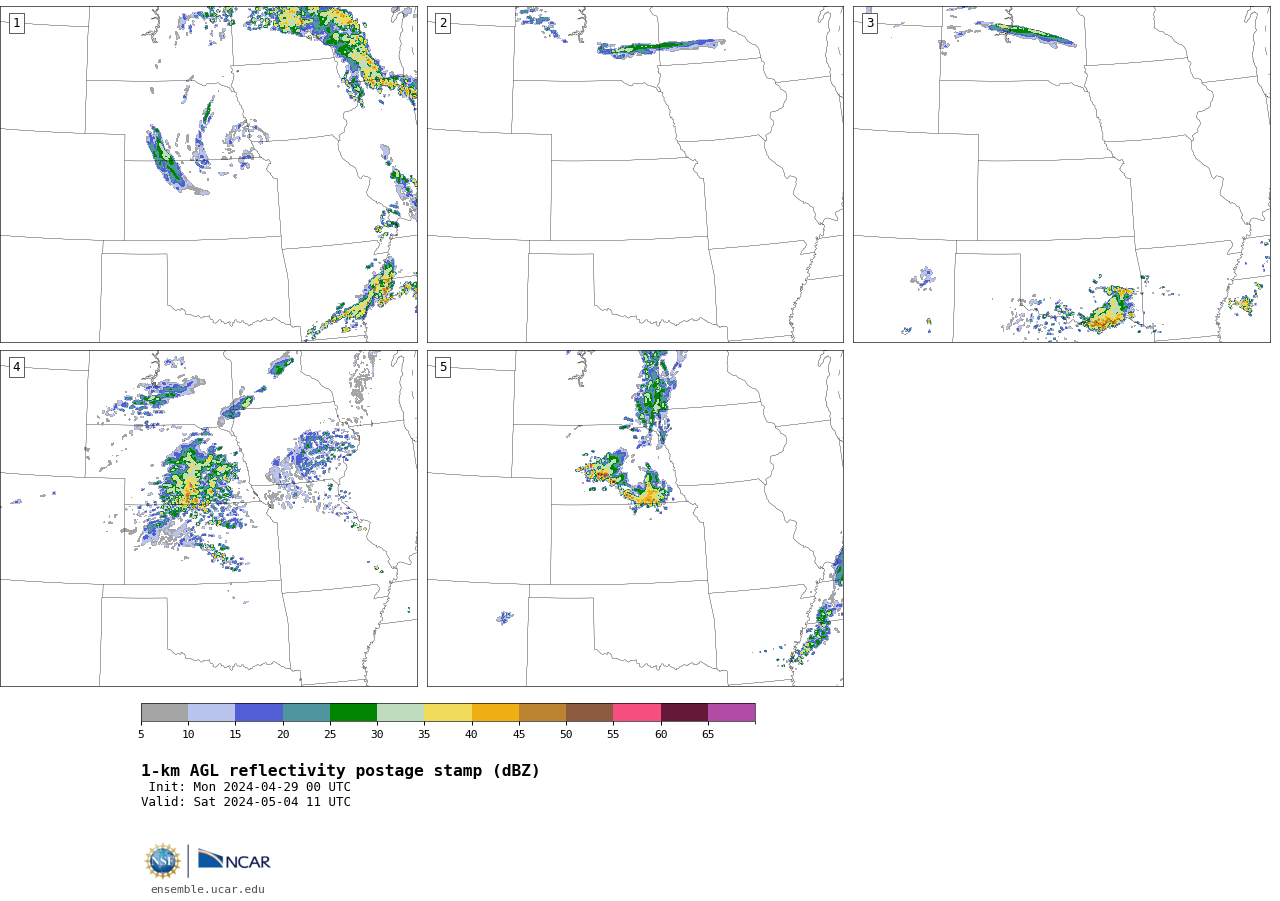Click the tan 45-50 dBZ swatch
Viewport: 1280px width, 901px height.
click(542, 712)
